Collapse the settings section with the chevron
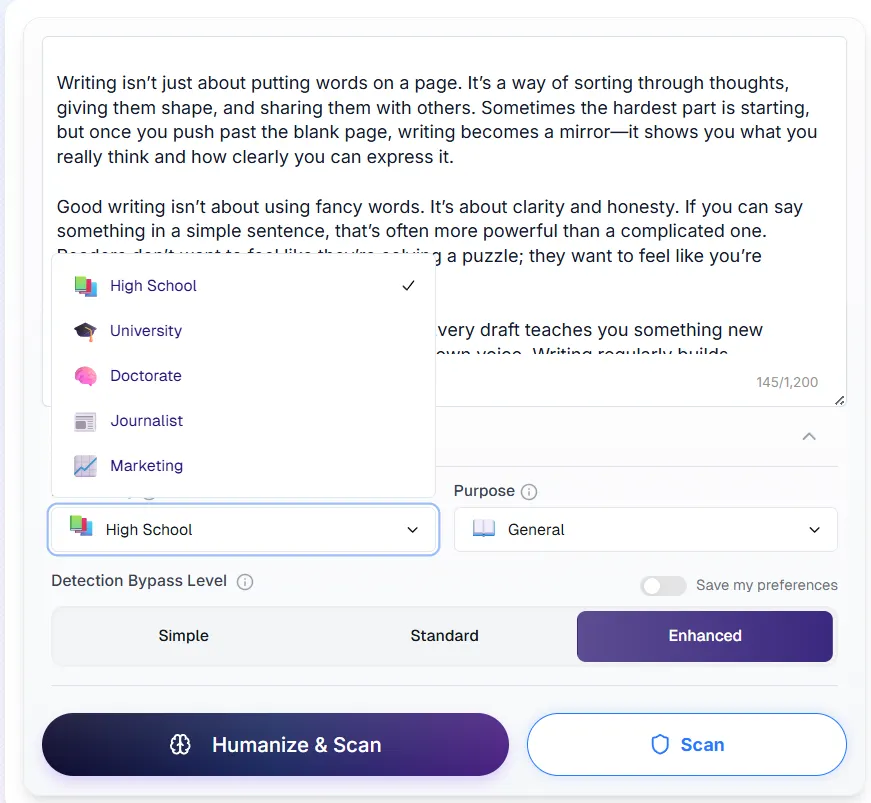 coord(809,436)
